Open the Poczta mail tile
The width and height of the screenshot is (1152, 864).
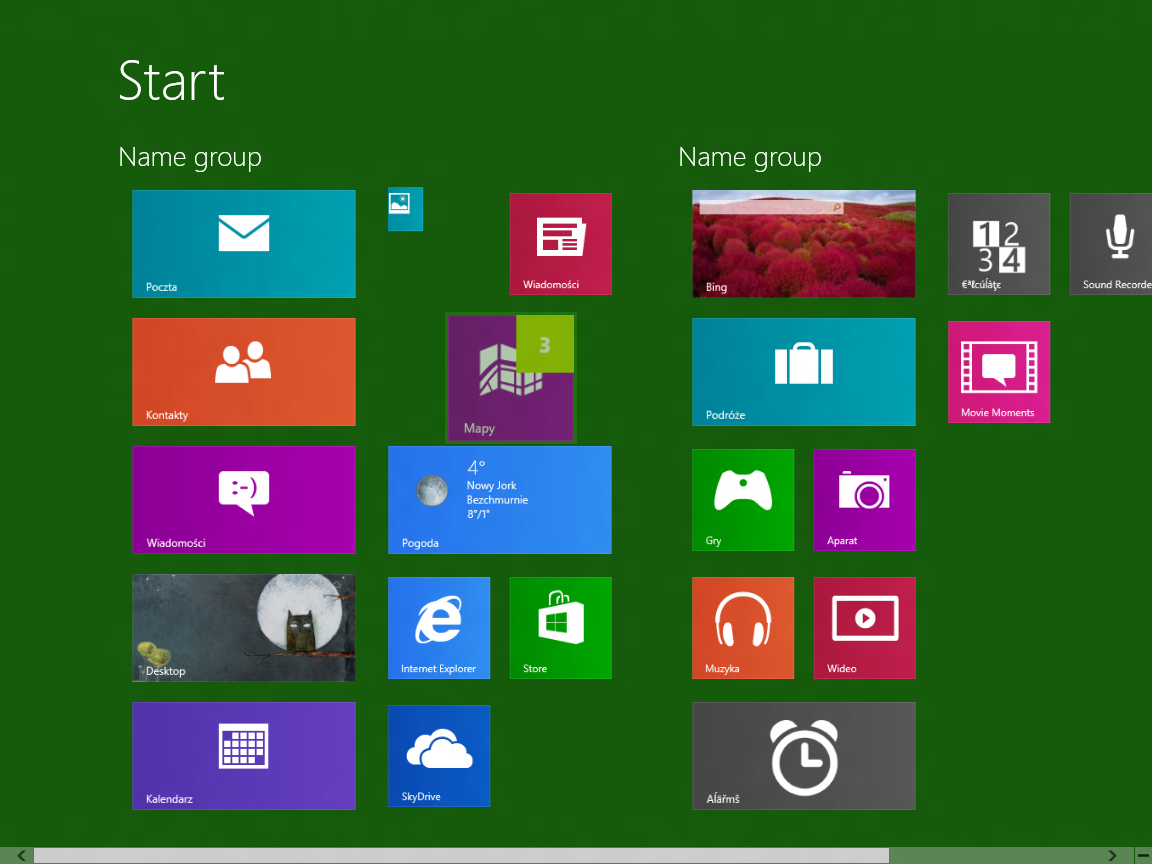click(x=244, y=244)
